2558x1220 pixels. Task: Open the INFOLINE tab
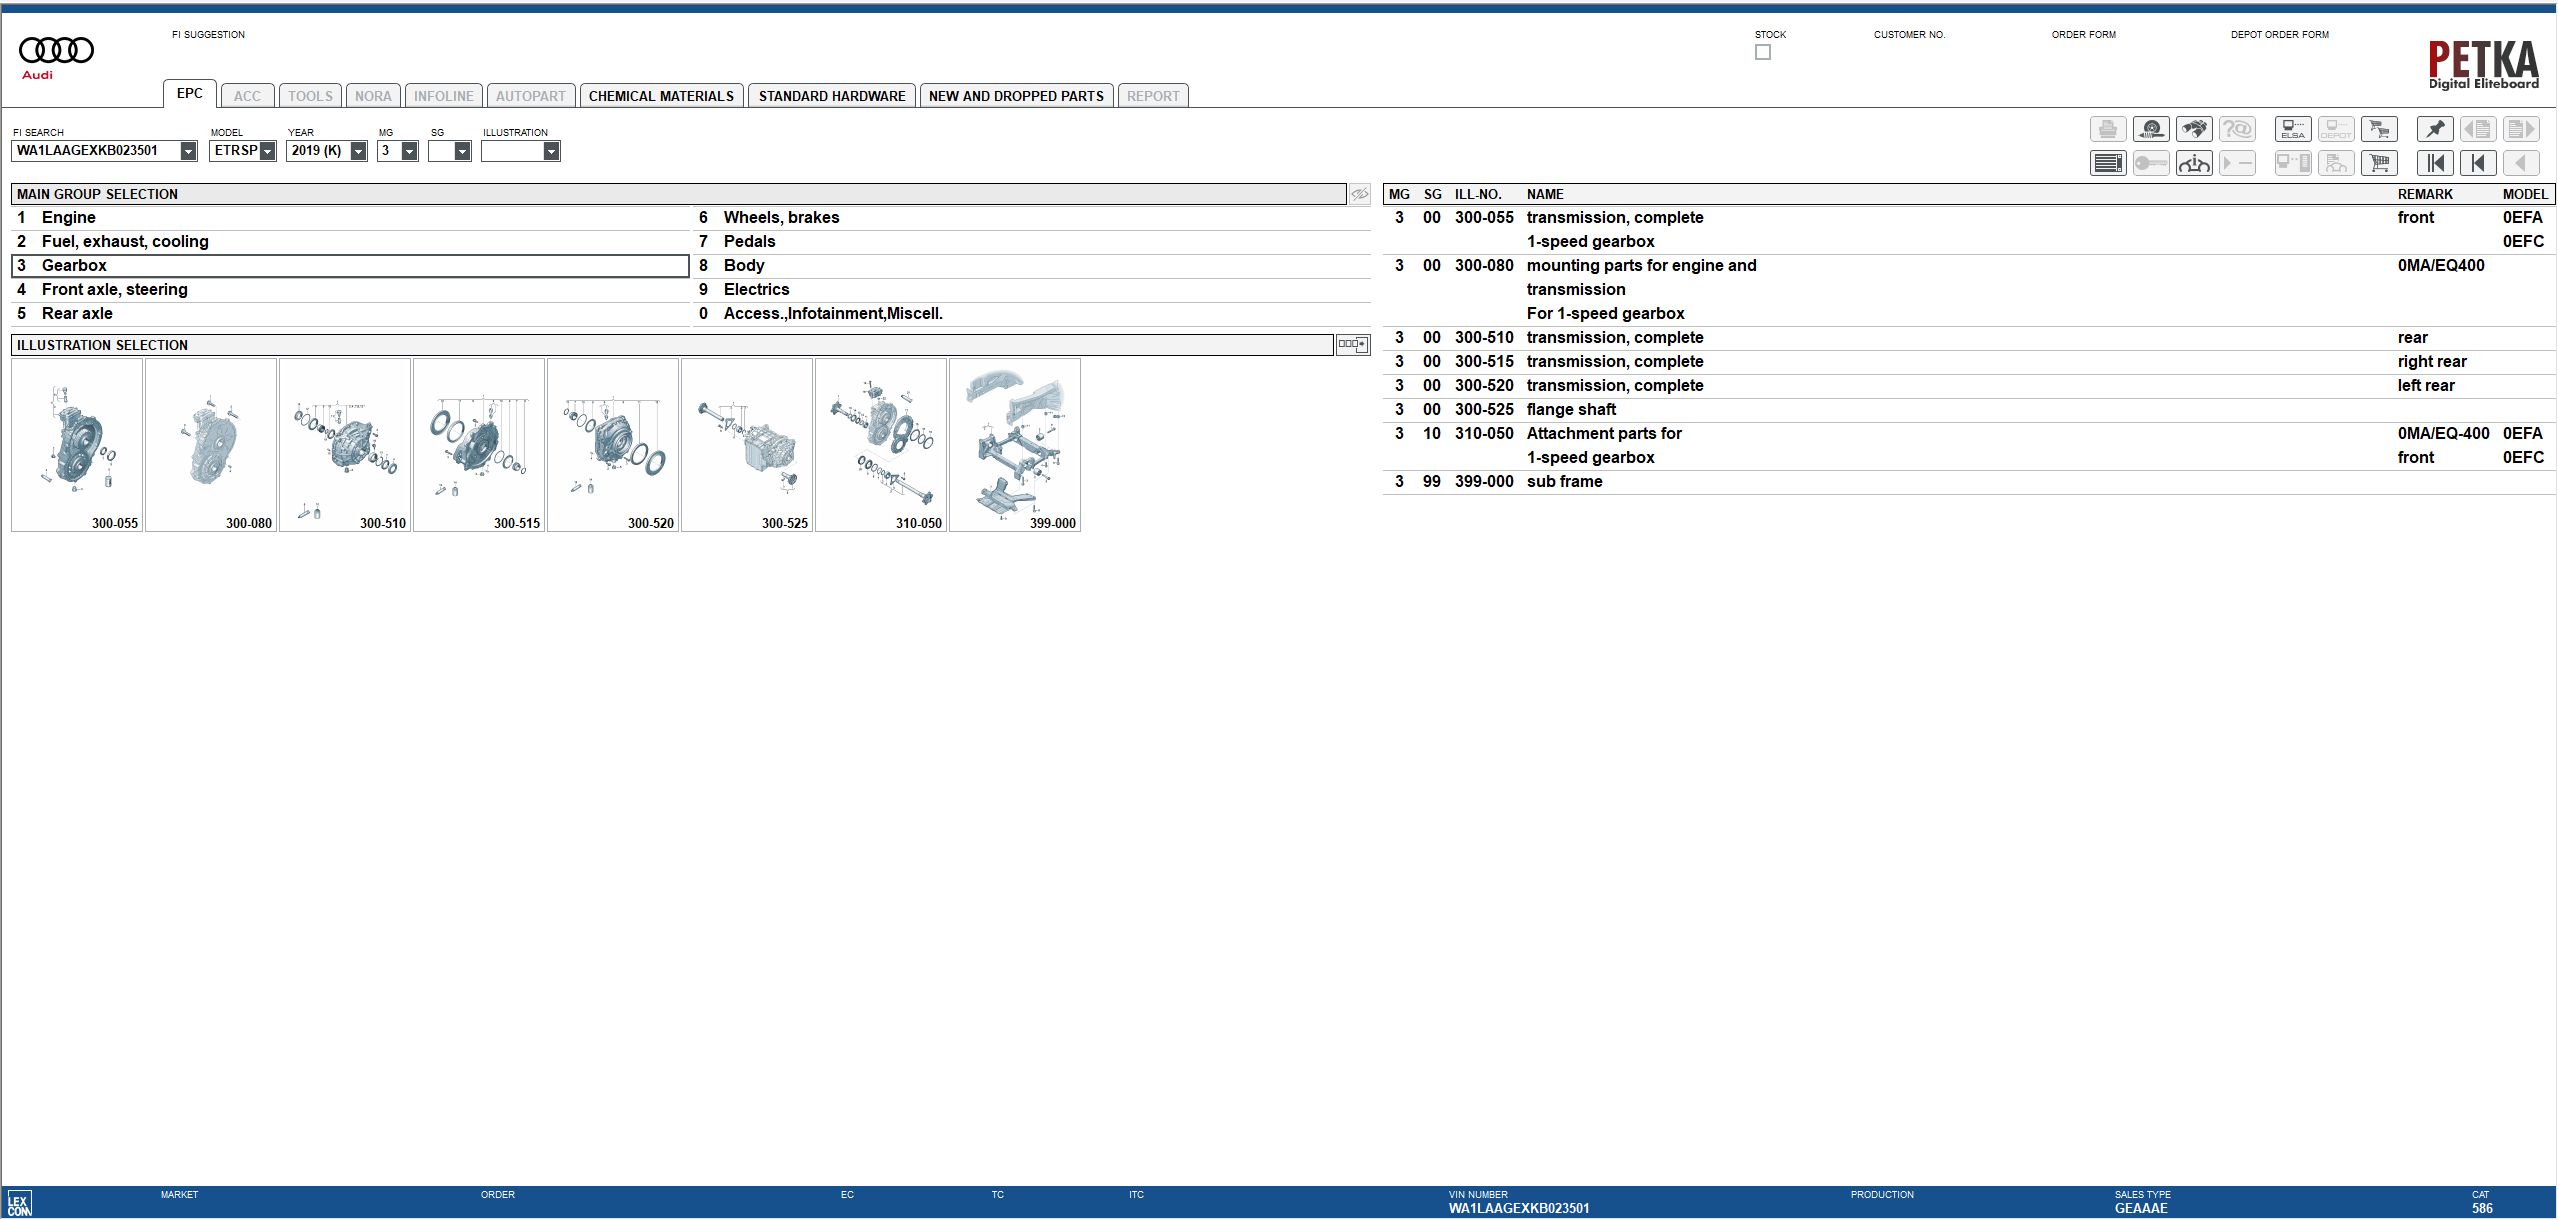tap(444, 96)
